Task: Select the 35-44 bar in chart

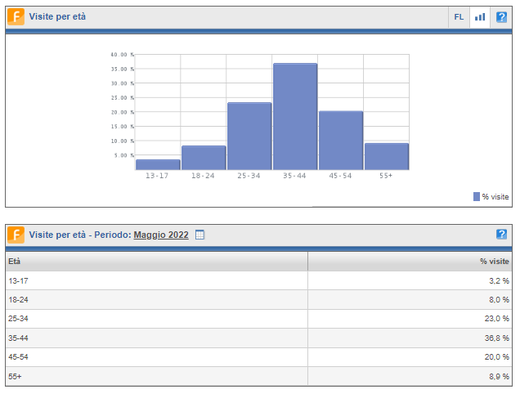Action: [x=295, y=117]
